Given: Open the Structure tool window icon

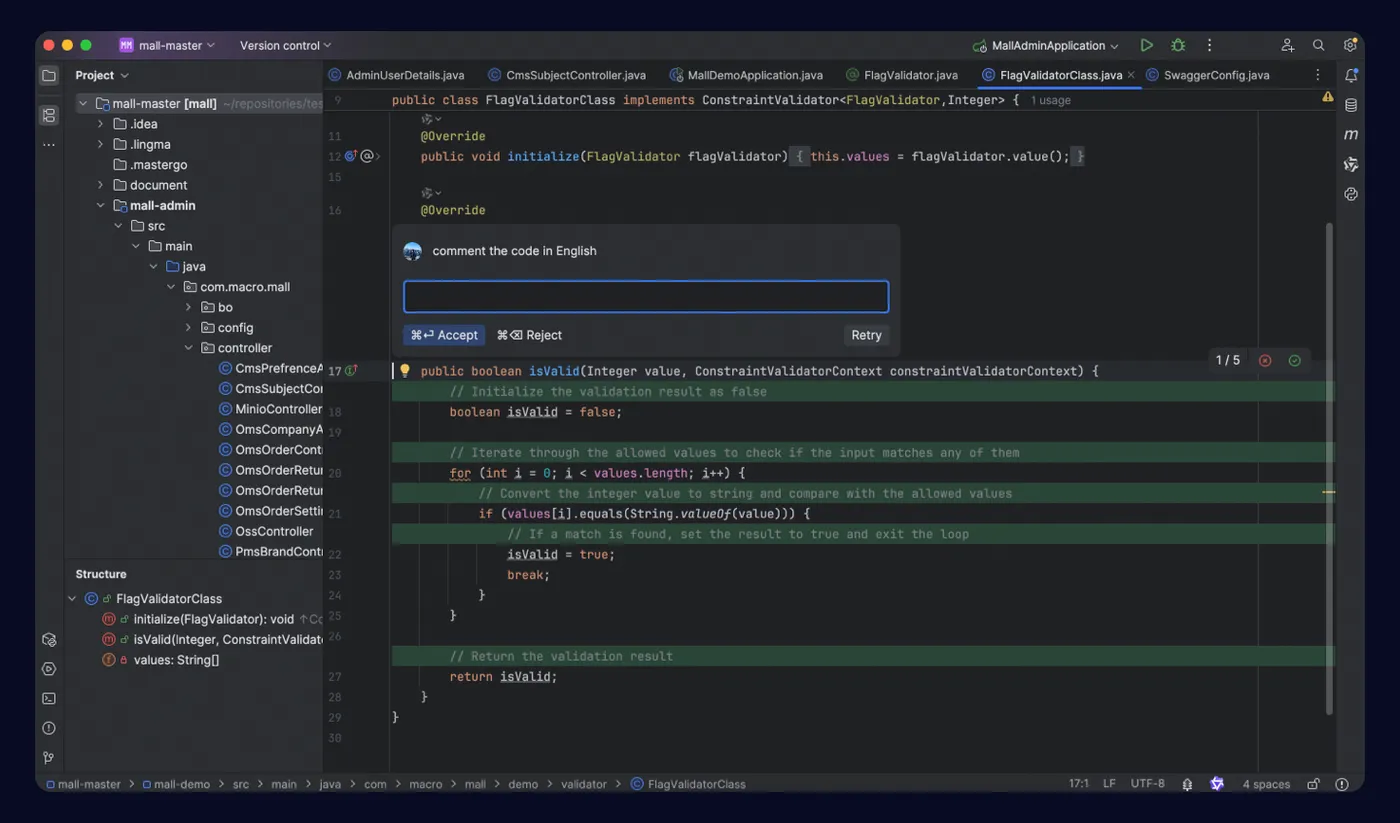Looking at the screenshot, I should [x=49, y=115].
